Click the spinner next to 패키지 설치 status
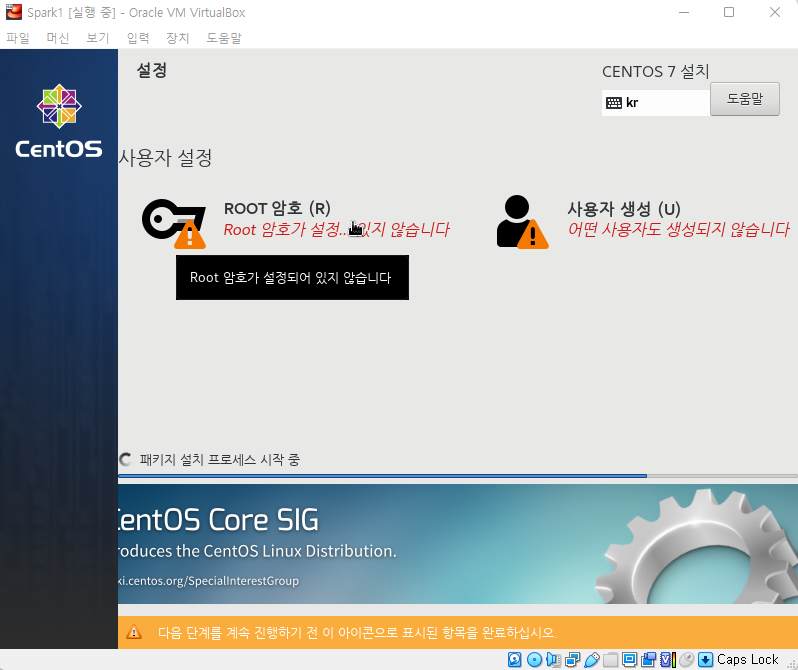The image size is (798, 670). (x=125, y=459)
